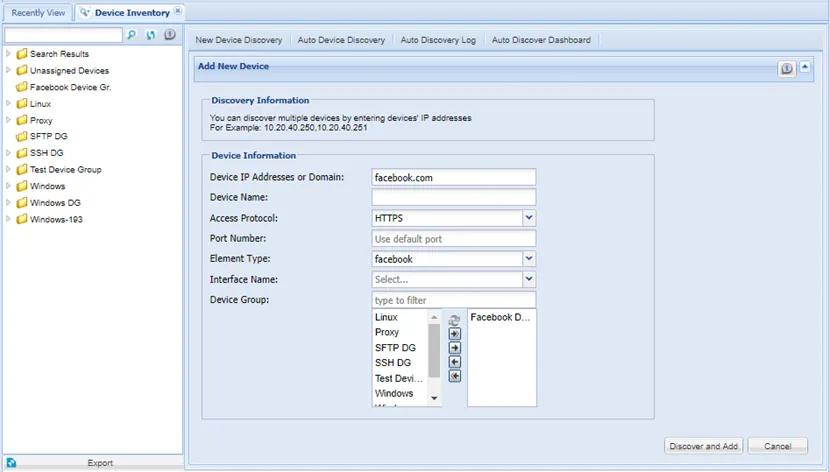The height and width of the screenshot is (472, 830).
Task: Click the Search Results folder icon
Action: pyautogui.click(x=22, y=54)
